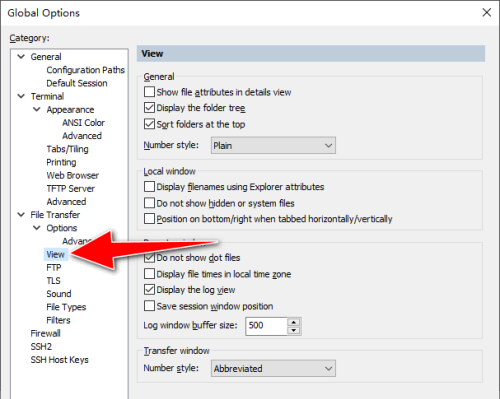Open the SSH Host Keys category
Viewport: 500px width, 399px height.
point(59,360)
